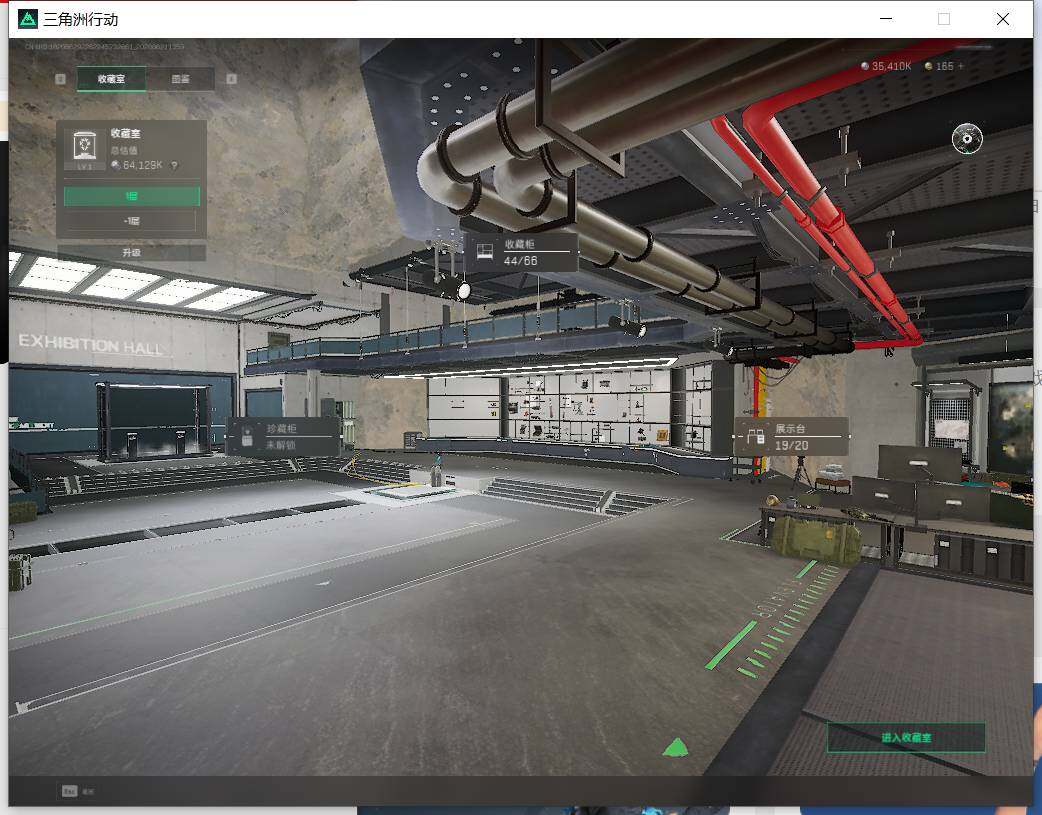Open the question mark help beside 64,129K
Image resolution: width=1042 pixels, height=815 pixels.
pyautogui.click(x=174, y=165)
